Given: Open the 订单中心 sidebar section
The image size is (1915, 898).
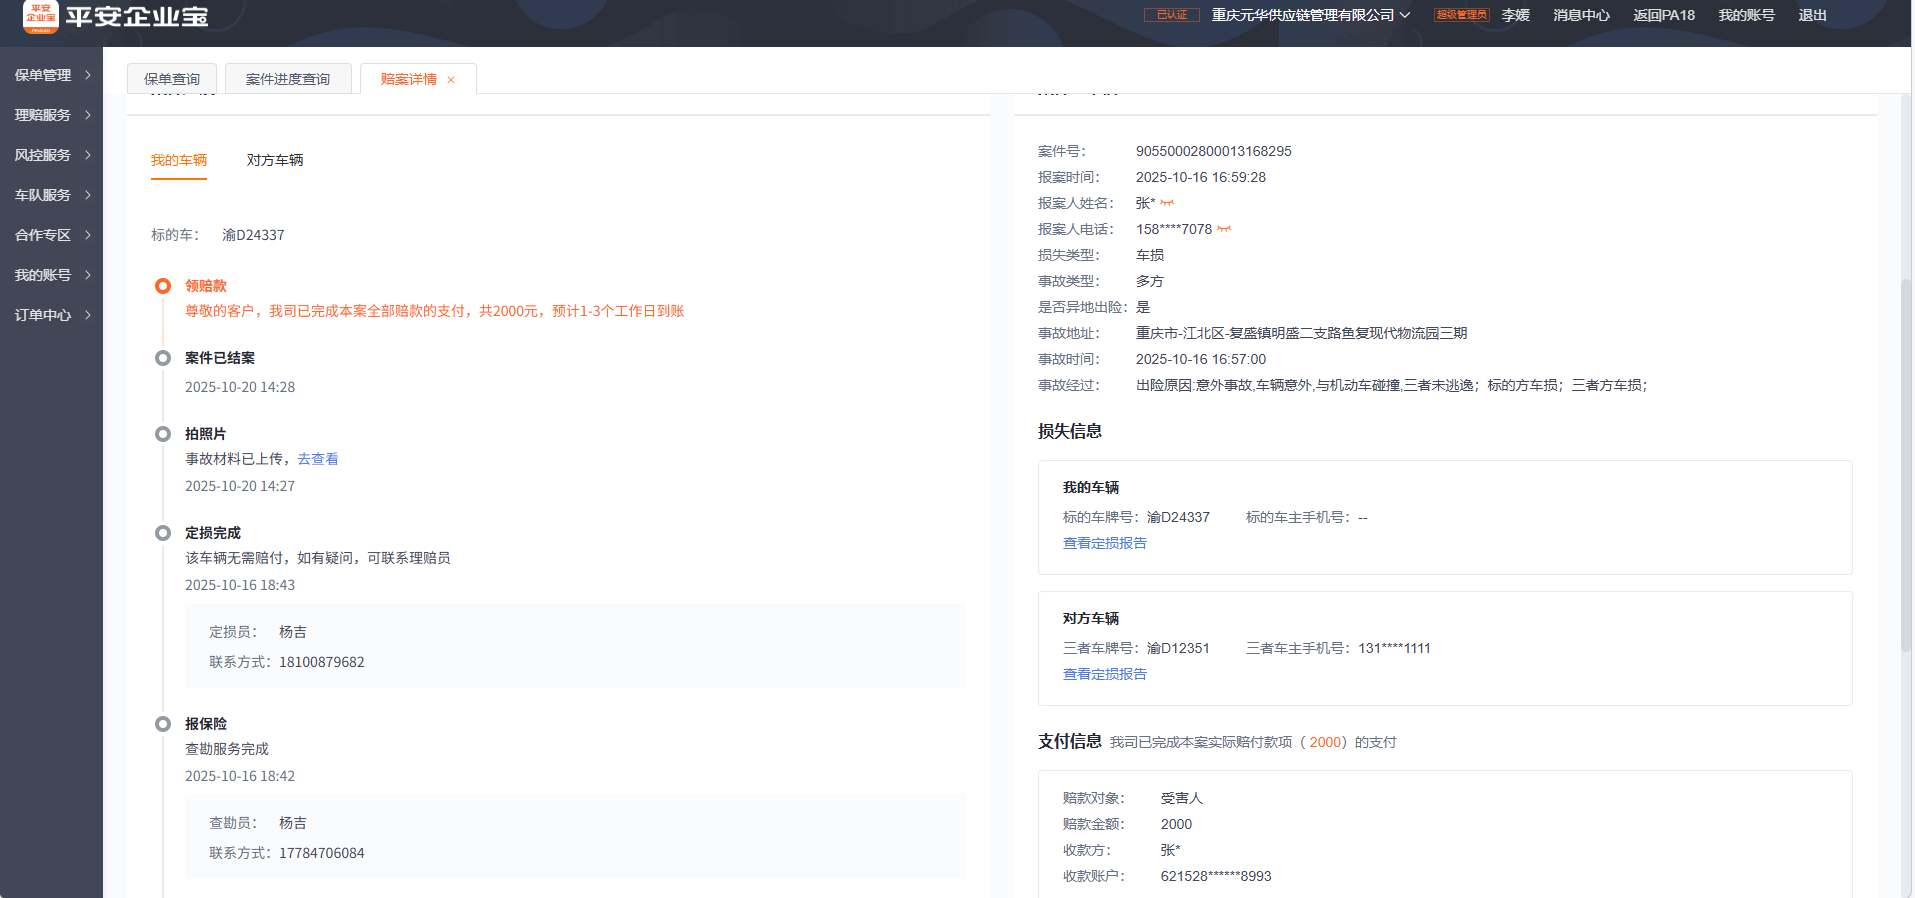Looking at the screenshot, I should pyautogui.click(x=52, y=315).
